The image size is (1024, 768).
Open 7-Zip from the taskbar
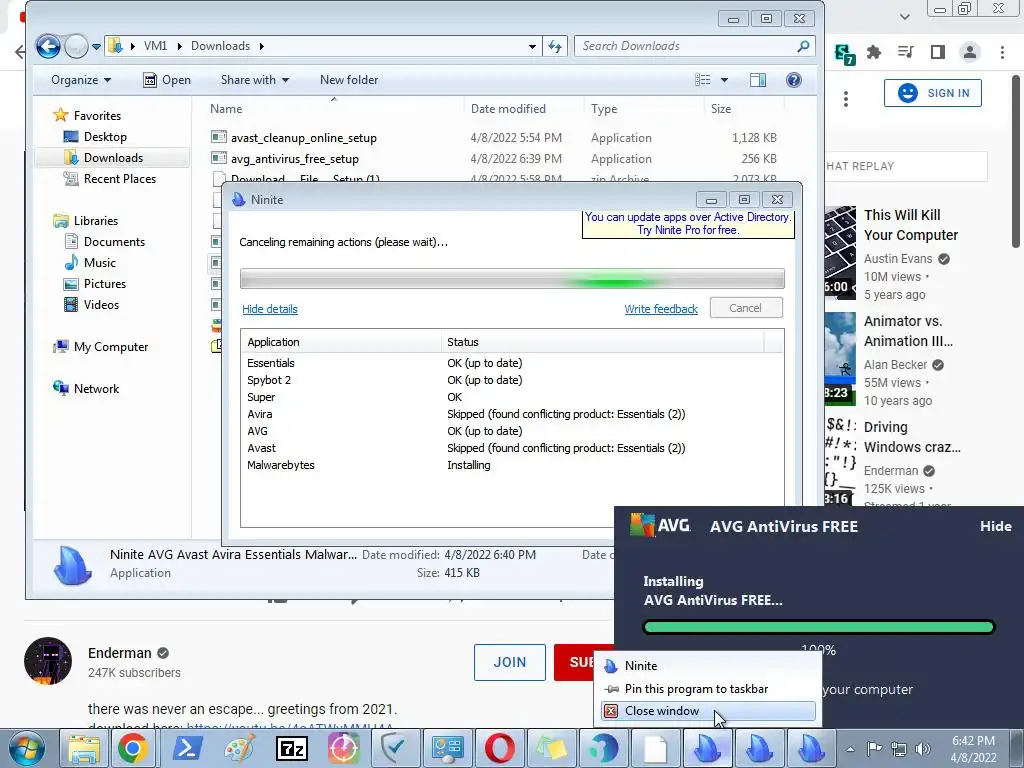click(x=292, y=748)
